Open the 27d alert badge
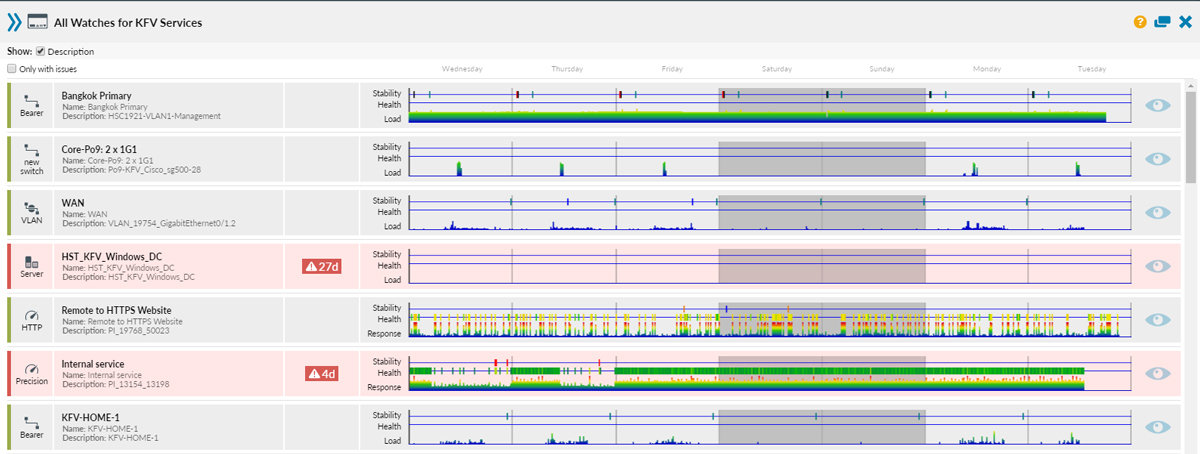The width and height of the screenshot is (1200, 454). [321, 266]
